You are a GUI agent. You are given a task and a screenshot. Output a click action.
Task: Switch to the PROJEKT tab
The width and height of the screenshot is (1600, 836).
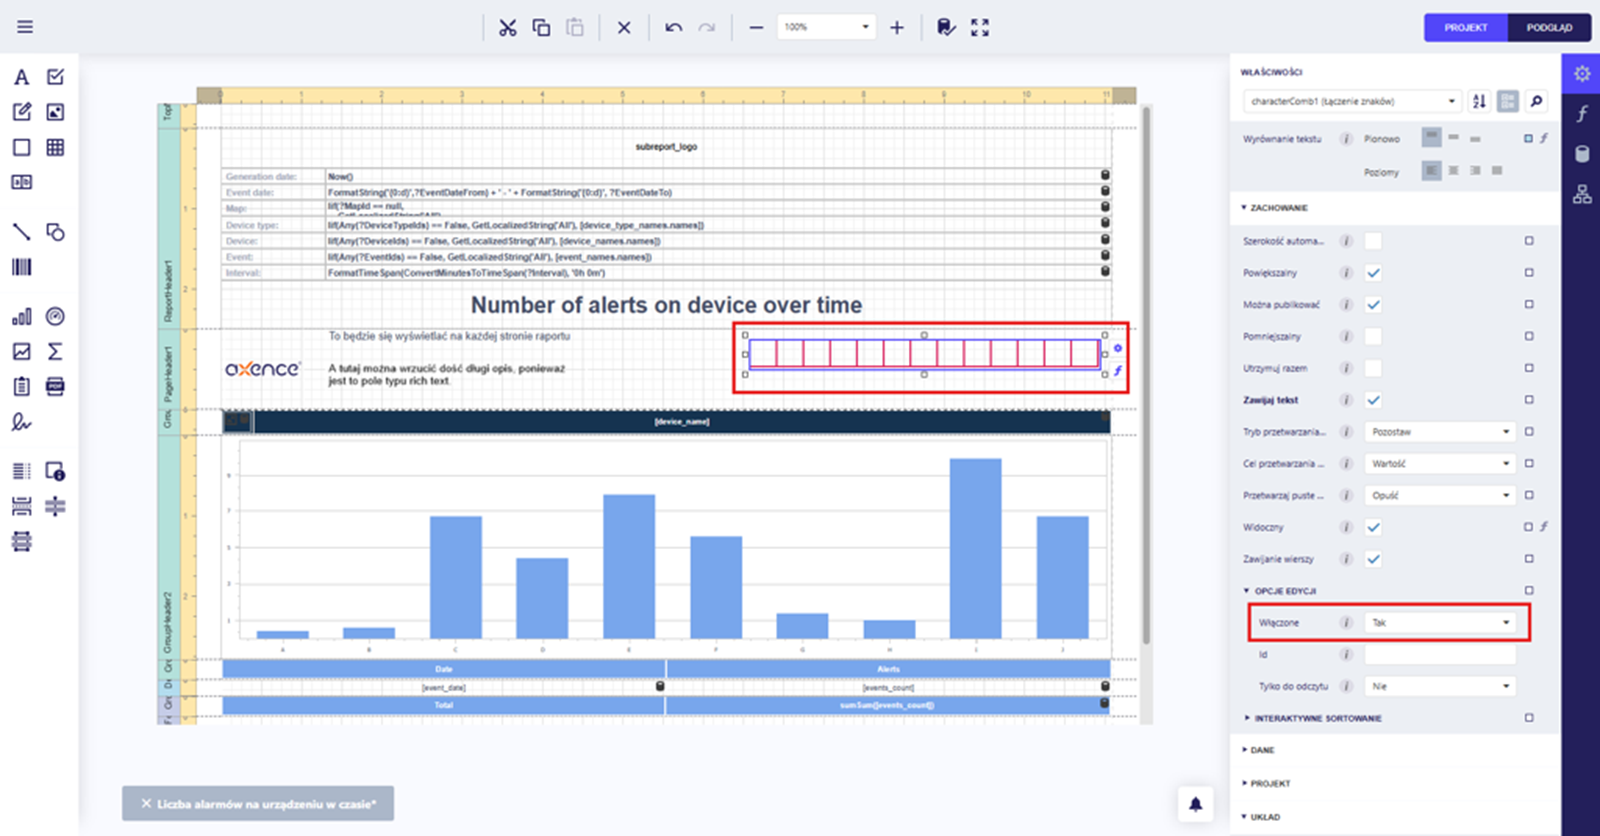(1465, 28)
